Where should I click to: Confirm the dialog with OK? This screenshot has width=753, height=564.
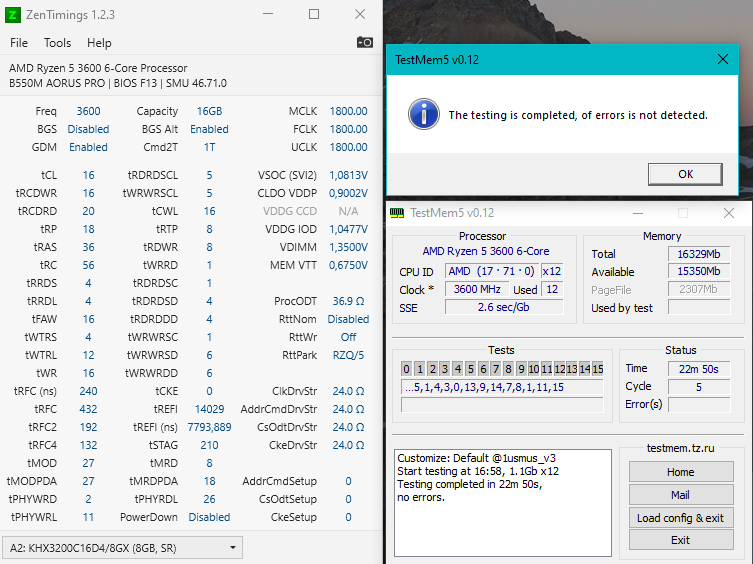pos(685,174)
